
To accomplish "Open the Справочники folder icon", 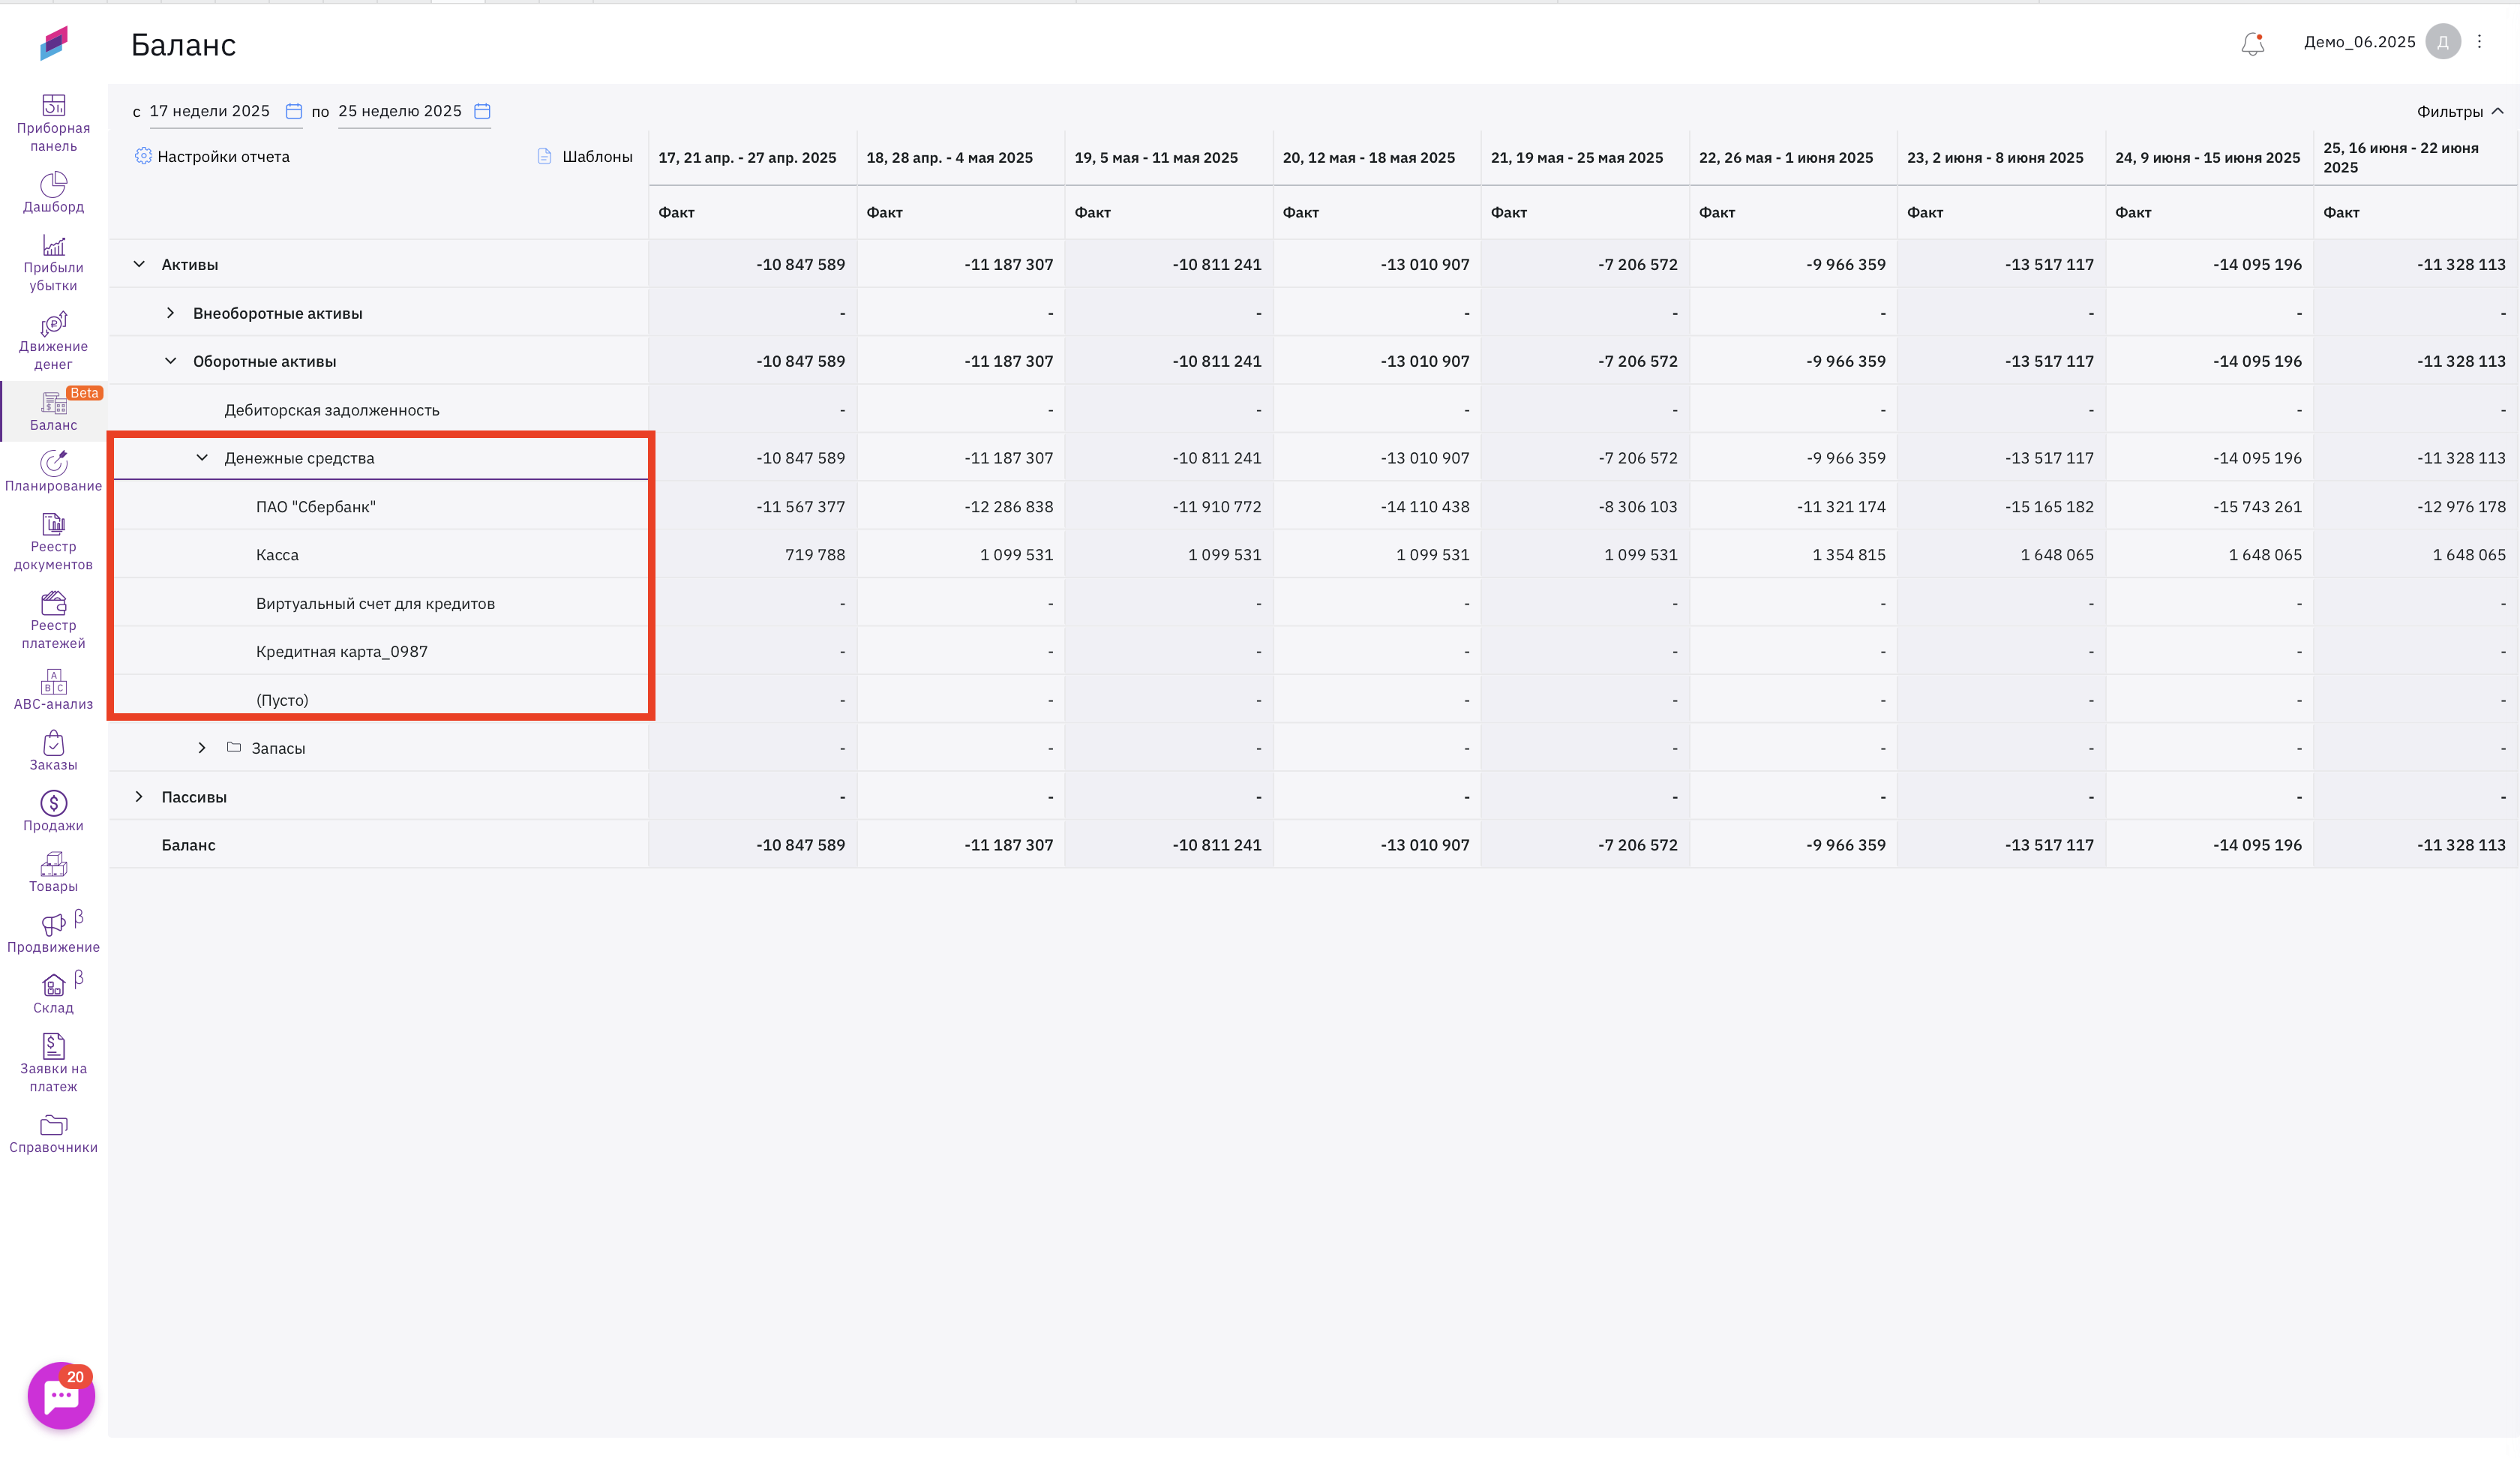I will click(x=53, y=1125).
